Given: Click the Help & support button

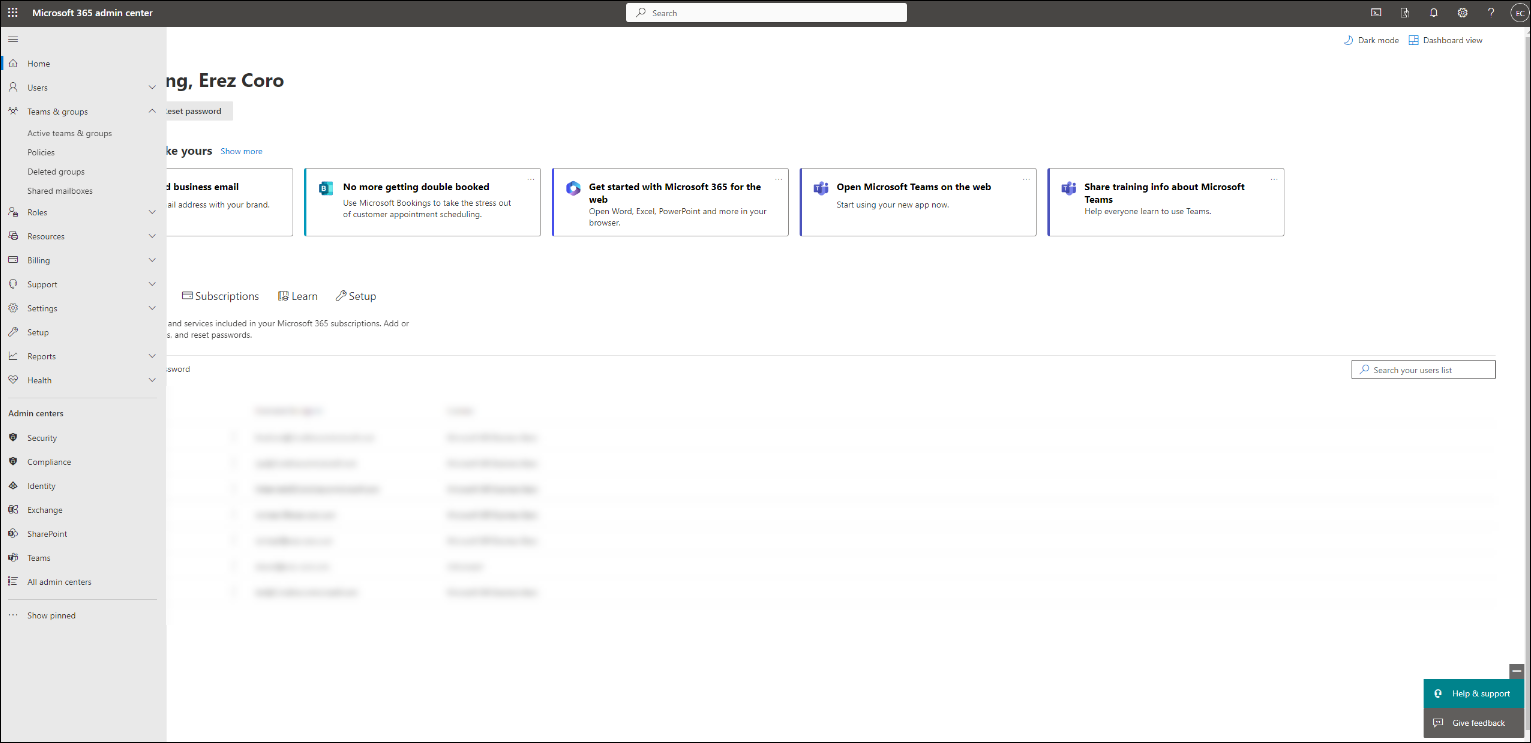Looking at the screenshot, I should click(1473, 693).
